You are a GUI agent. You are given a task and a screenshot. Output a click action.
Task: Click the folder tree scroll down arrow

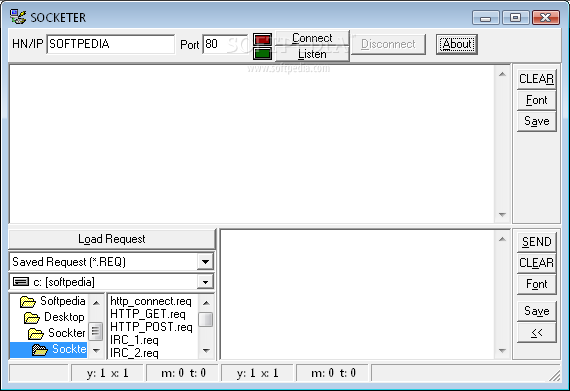pyautogui.click(x=96, y=351)
